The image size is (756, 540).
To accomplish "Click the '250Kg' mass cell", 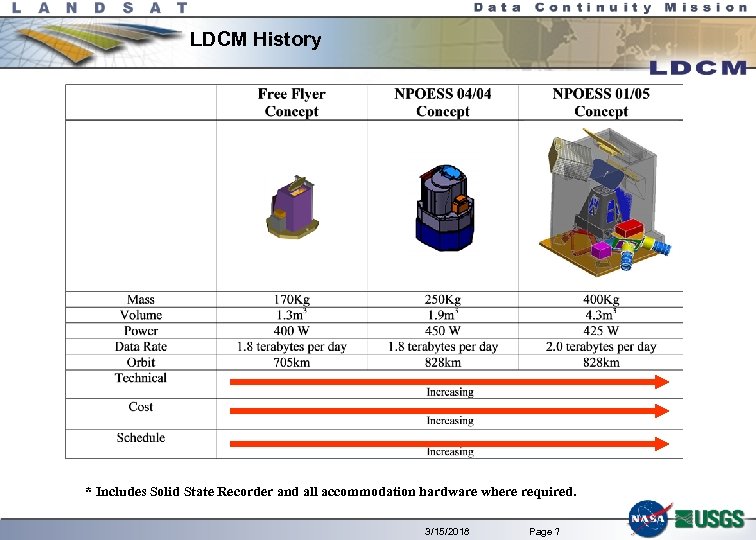I will [443, 299].
